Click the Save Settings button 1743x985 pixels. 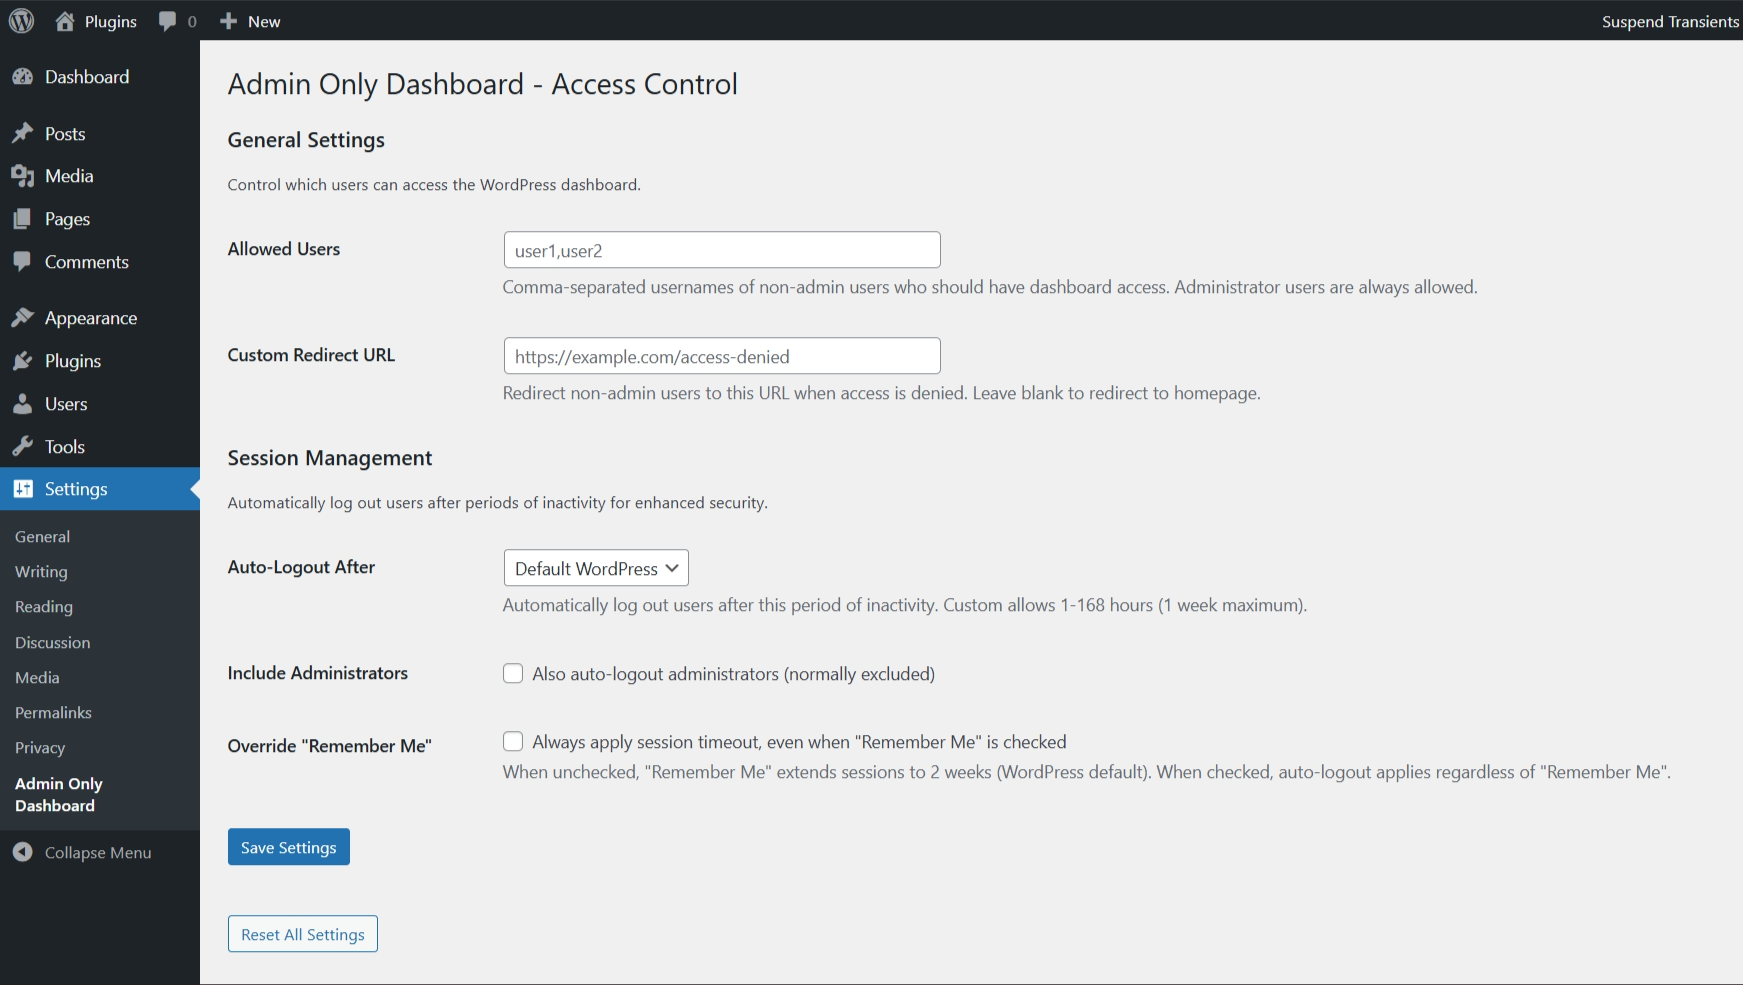(288, 846)
